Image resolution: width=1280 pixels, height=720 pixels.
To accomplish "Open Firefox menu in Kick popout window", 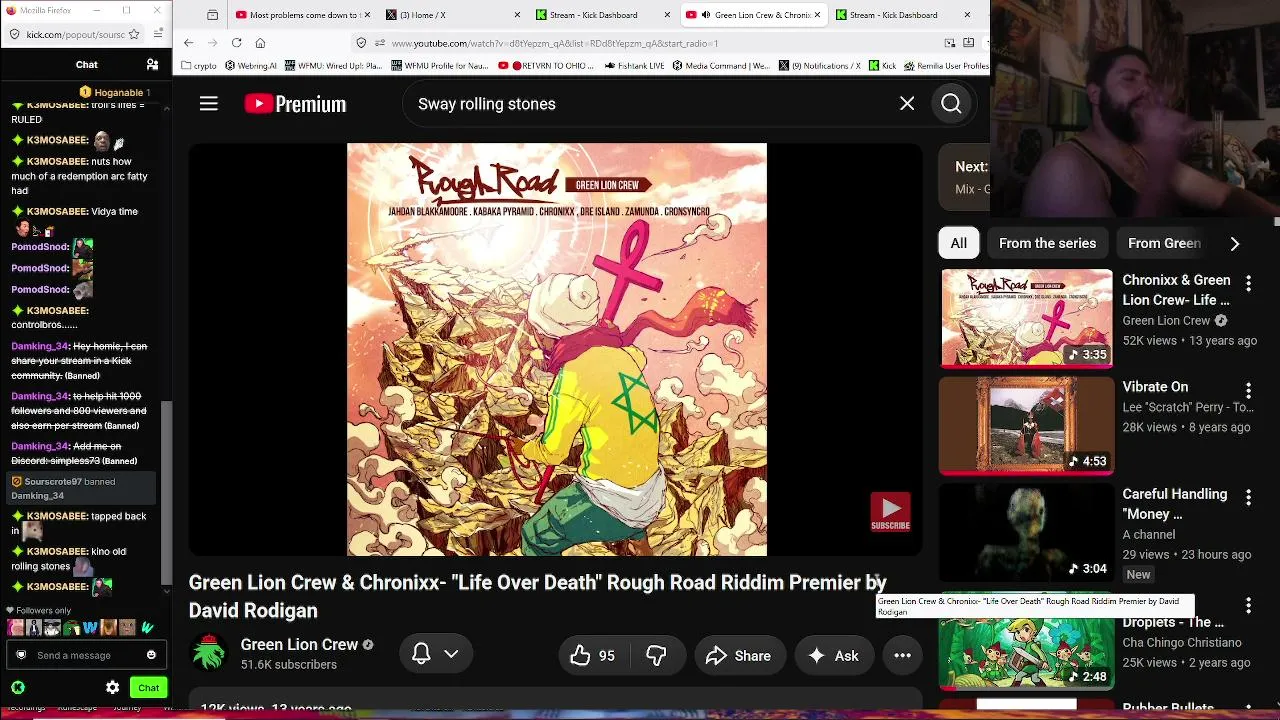I will coord(158,34).
